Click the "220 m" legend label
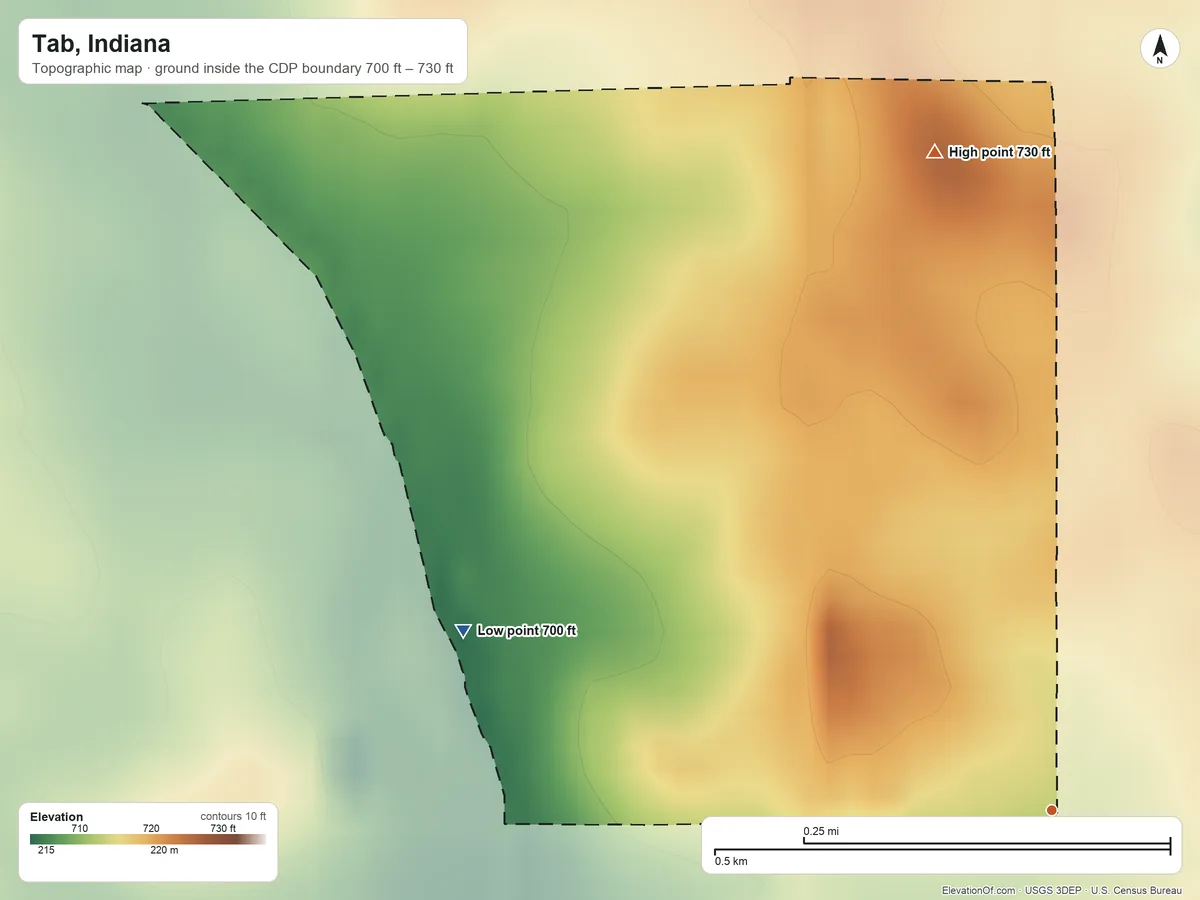 164,851
